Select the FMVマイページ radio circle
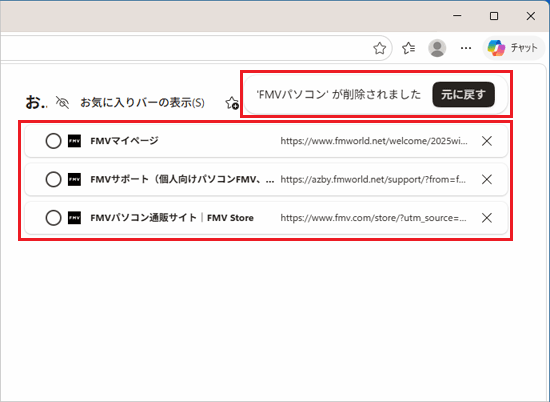The width and height of the screenshot is (550, 402). pyautogui.click(x=53, y=141)
